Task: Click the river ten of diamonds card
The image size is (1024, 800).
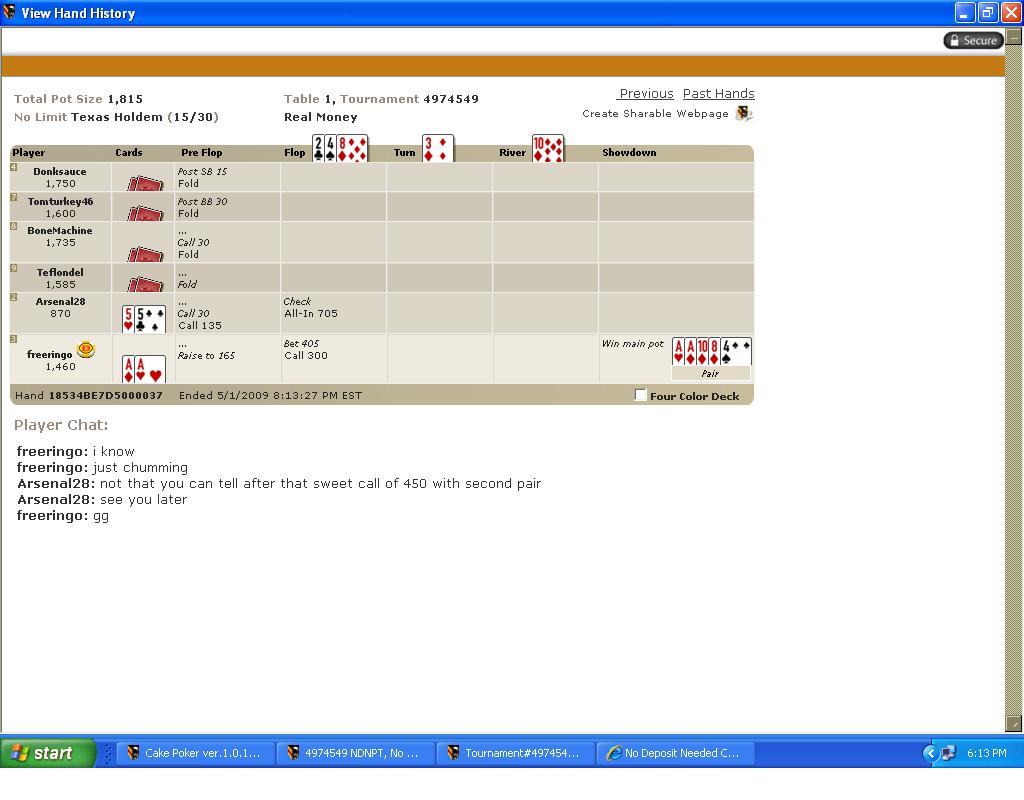Action: click(548, 148)
